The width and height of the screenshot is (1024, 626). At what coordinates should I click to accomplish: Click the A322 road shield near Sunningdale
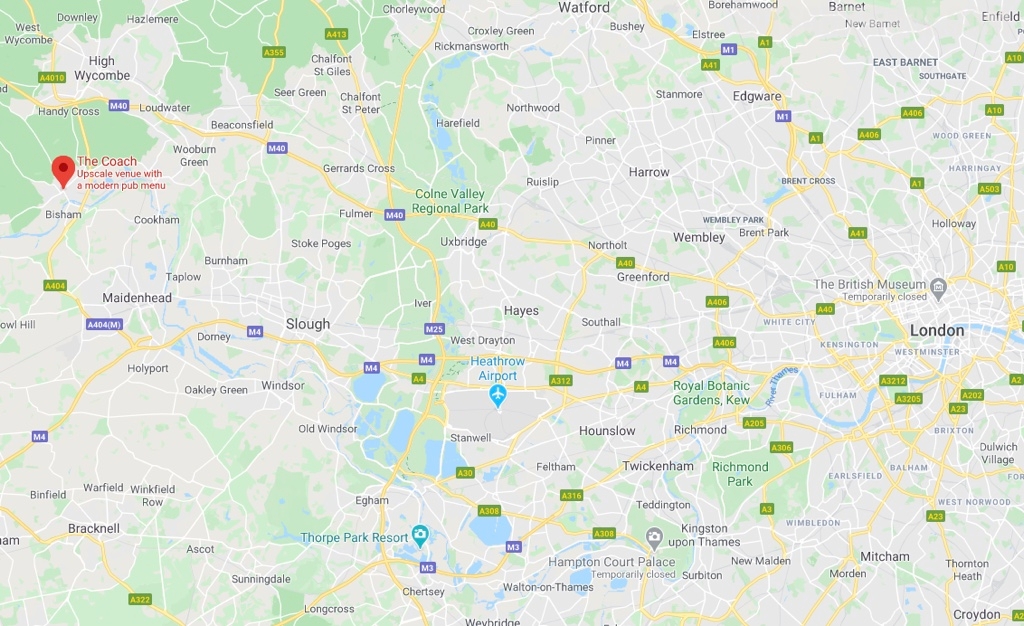[140, 599]
